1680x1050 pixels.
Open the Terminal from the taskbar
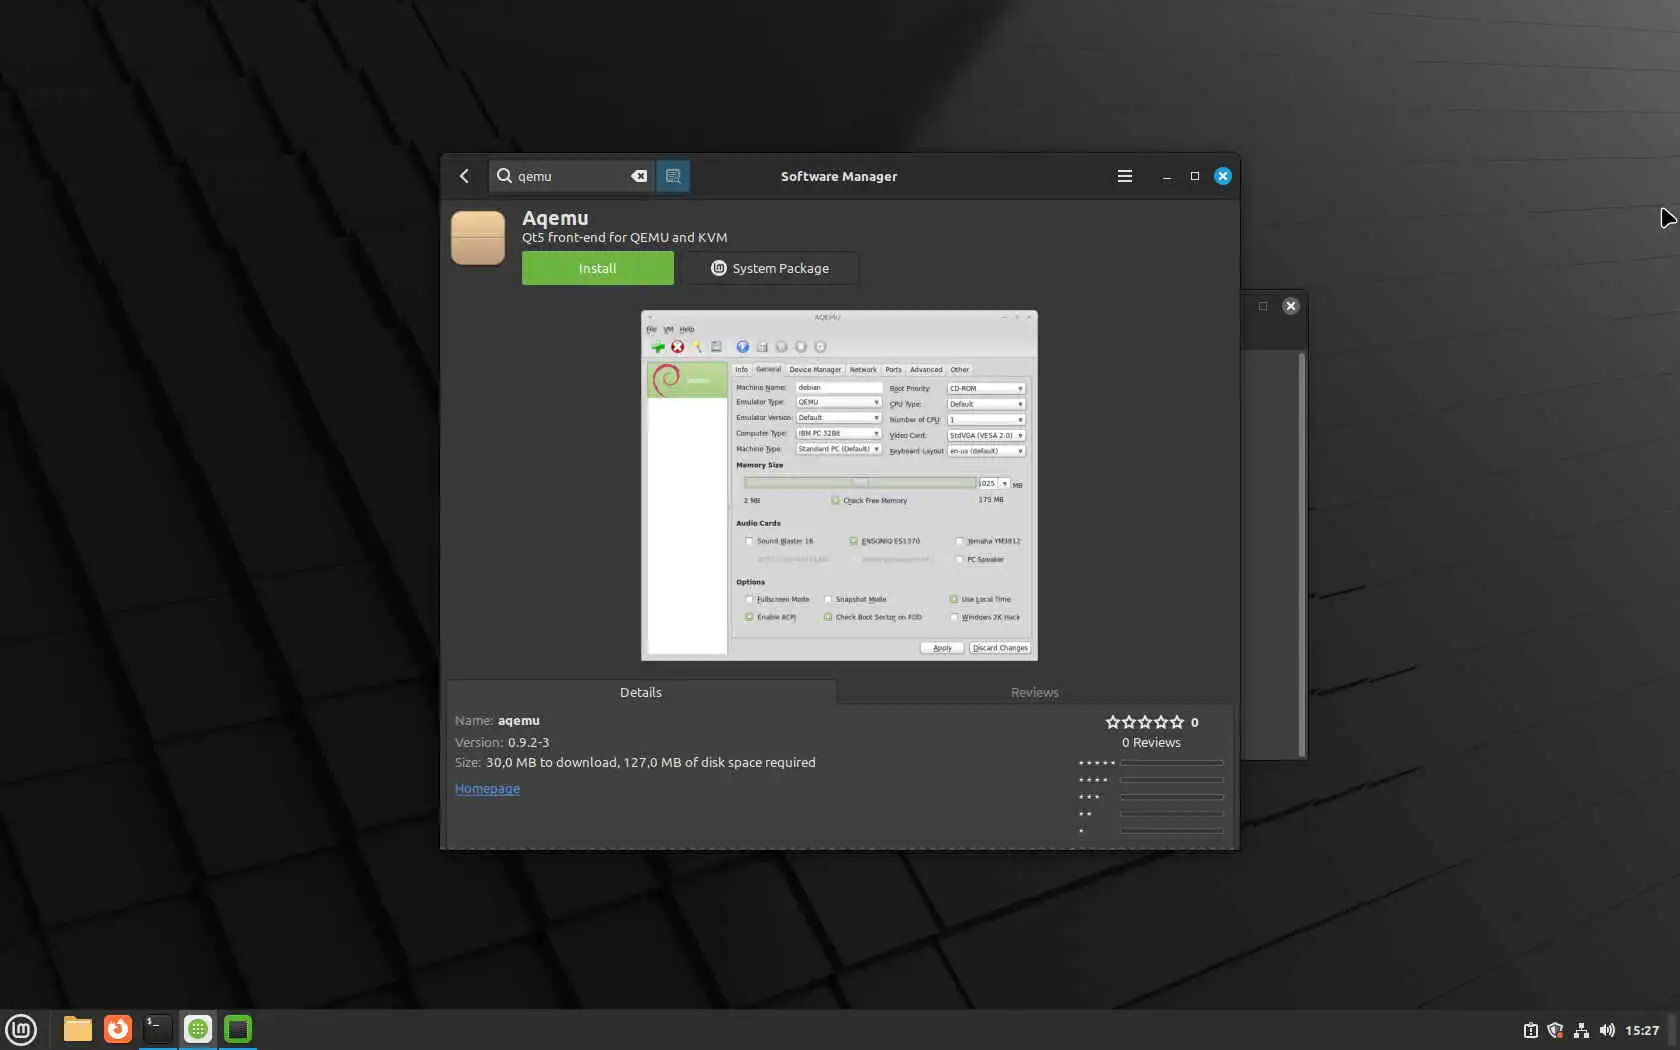tap(158, 1029)
